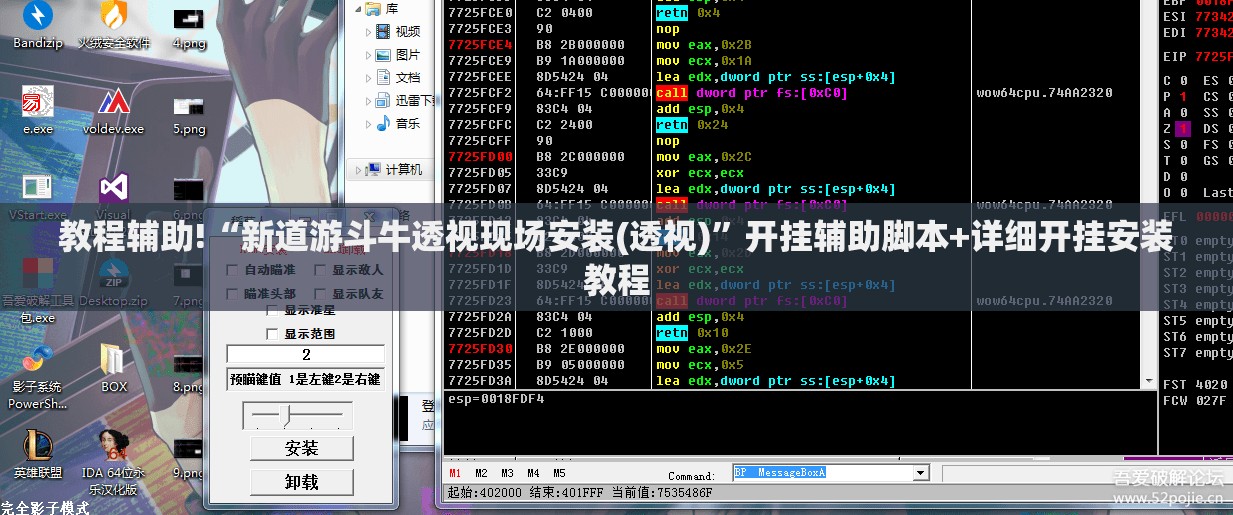Switch to the M2 memory tab
The width and height of the screenshot is (1233, 515).
481,473
